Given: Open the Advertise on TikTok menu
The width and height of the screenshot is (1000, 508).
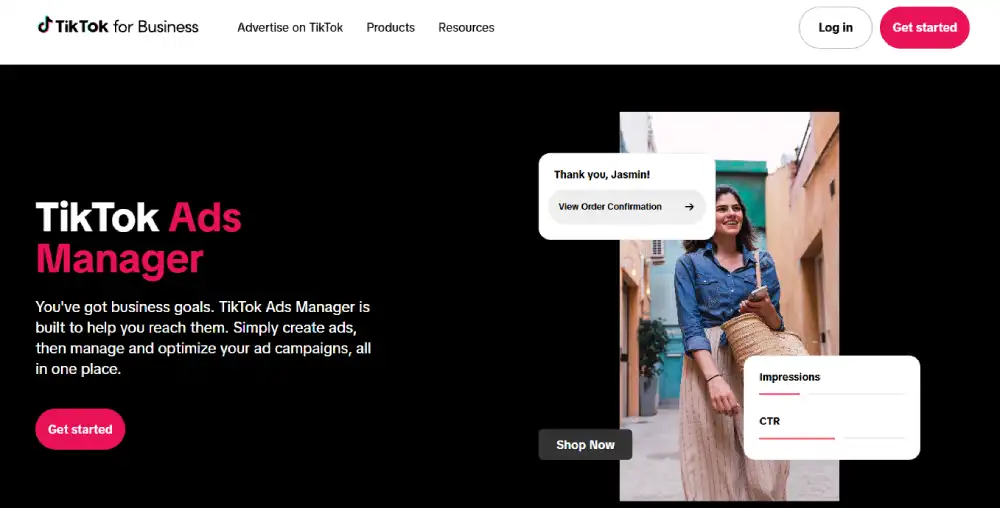Looking at the screenshot, I should pyautogui.click(x=290, y=27).
